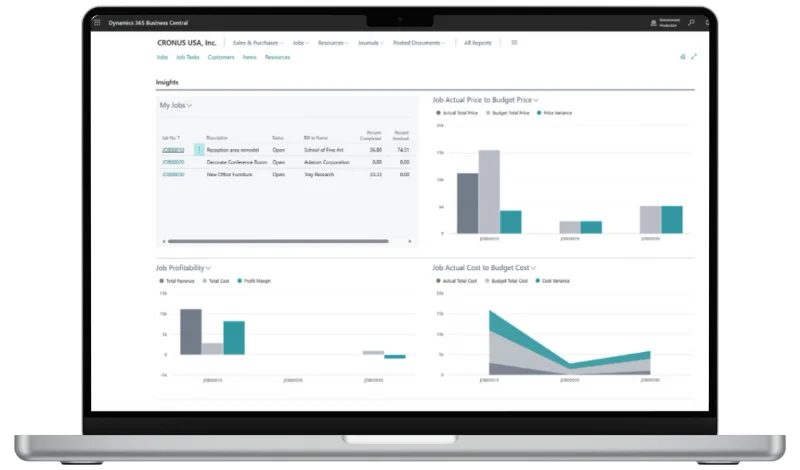Toggle Cost Variance legend series
This screenshot has height=470, width=800.
pos(555,281)
